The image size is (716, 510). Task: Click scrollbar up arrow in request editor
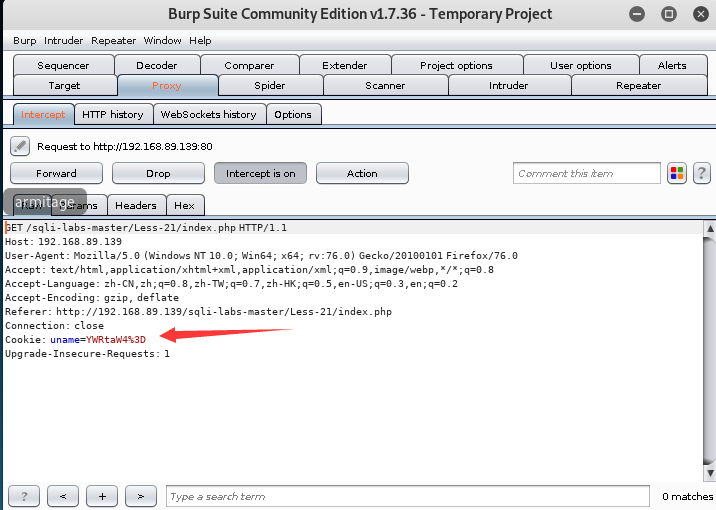tap(710, 228)
